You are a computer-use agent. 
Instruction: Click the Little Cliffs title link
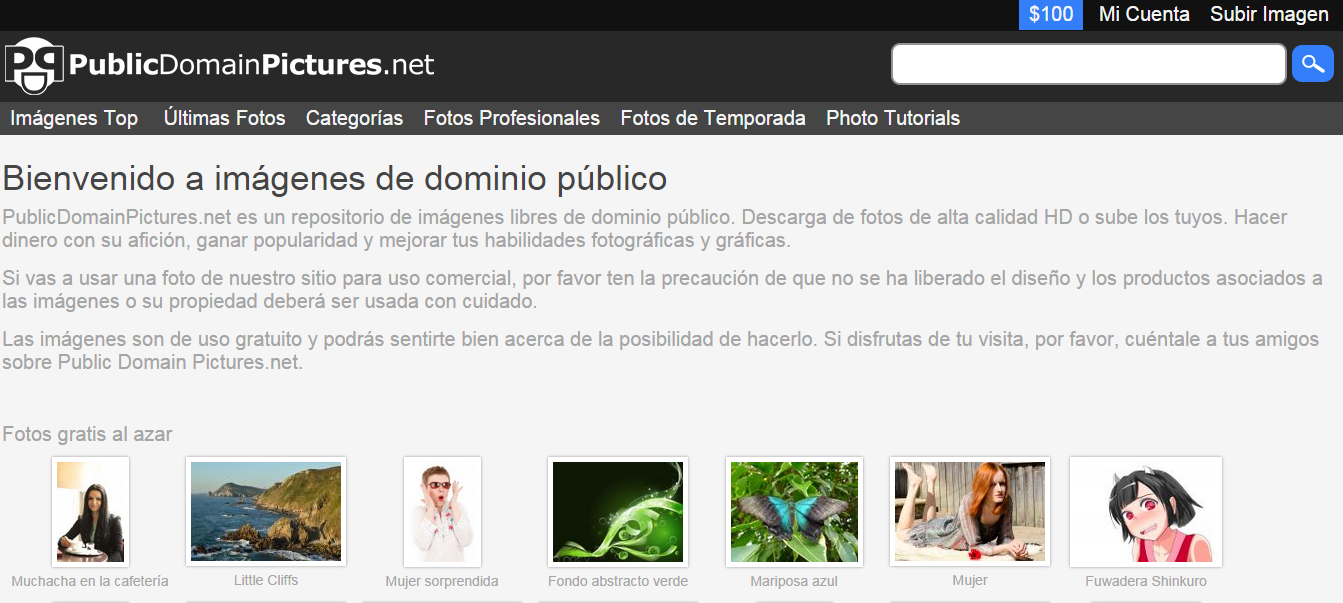click(265, 581)
